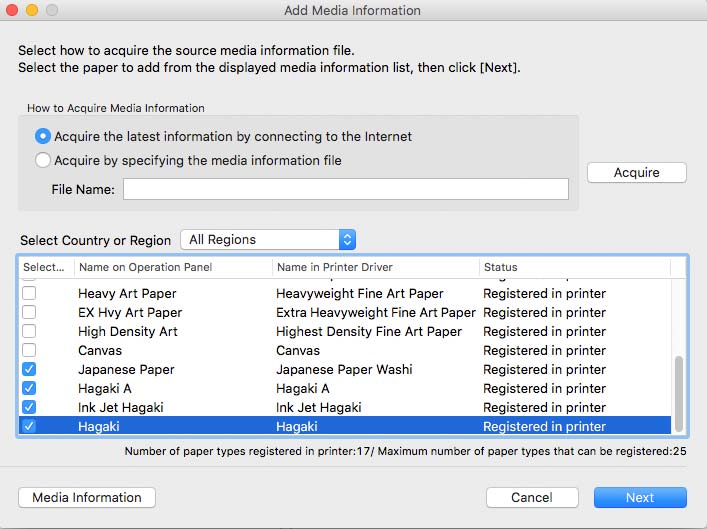This screenshot has height=529, width=707.
Task: Click the registered paper types count text
Action: (x=405, y=451)
